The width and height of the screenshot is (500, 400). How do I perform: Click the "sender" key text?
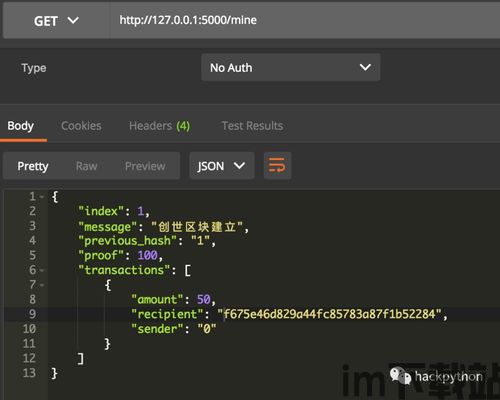(x=157, y=329)
